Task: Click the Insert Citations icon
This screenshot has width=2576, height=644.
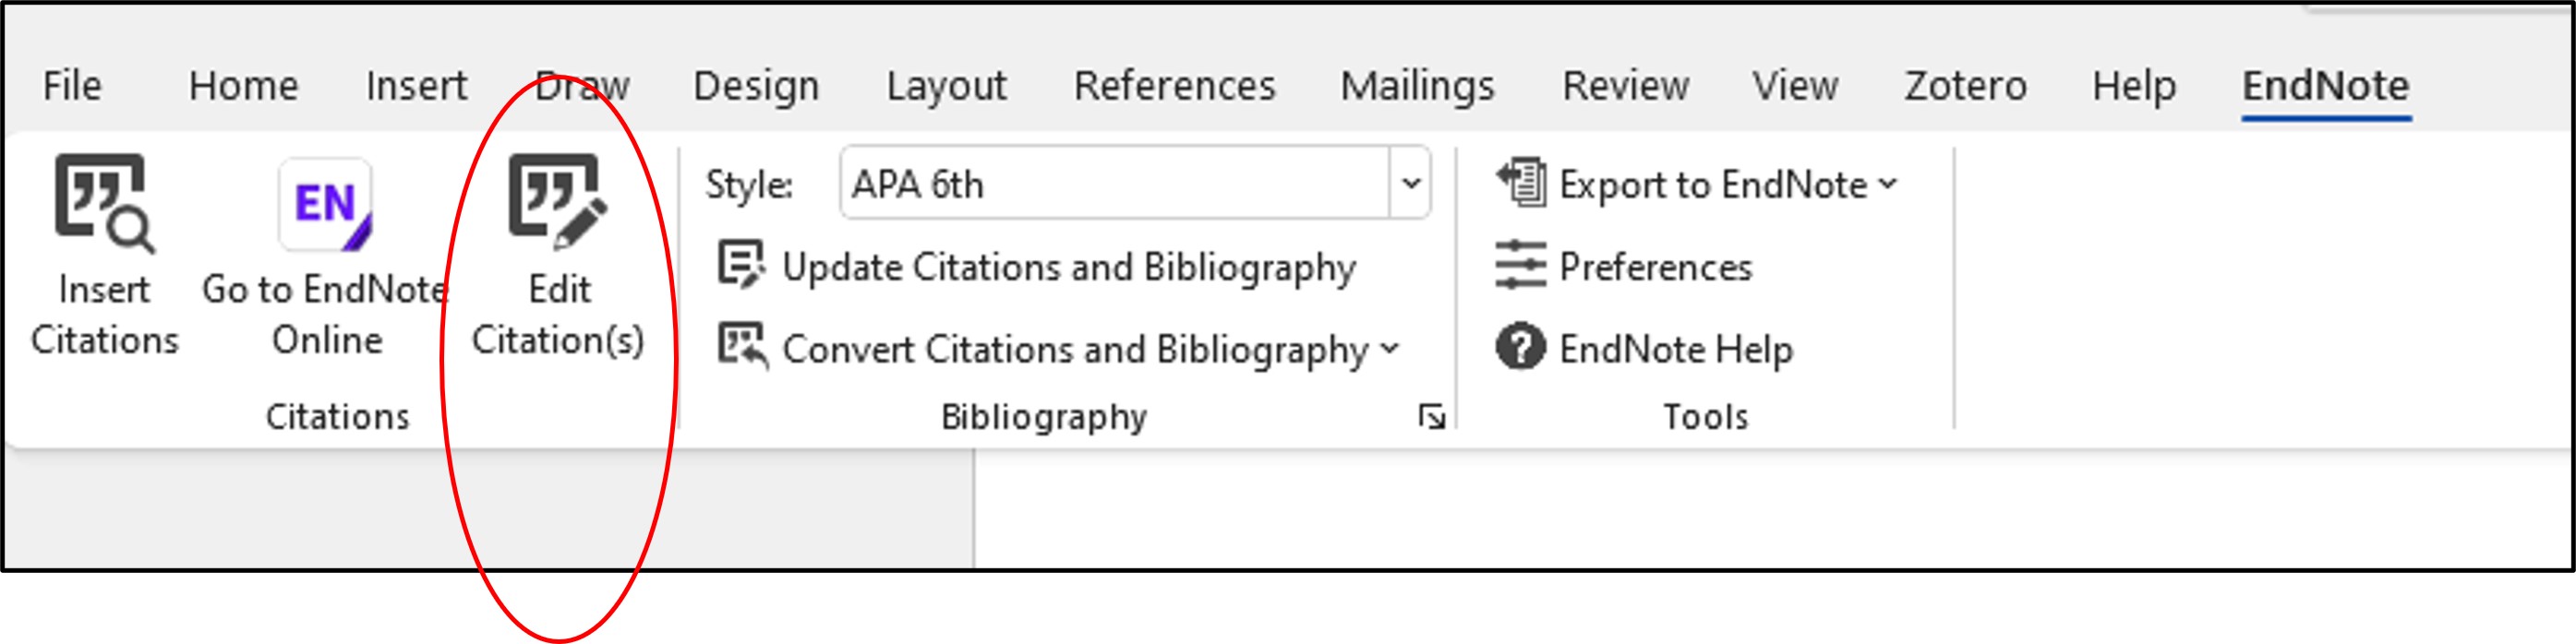Action: pyautogui.click(x=104, y=203)
